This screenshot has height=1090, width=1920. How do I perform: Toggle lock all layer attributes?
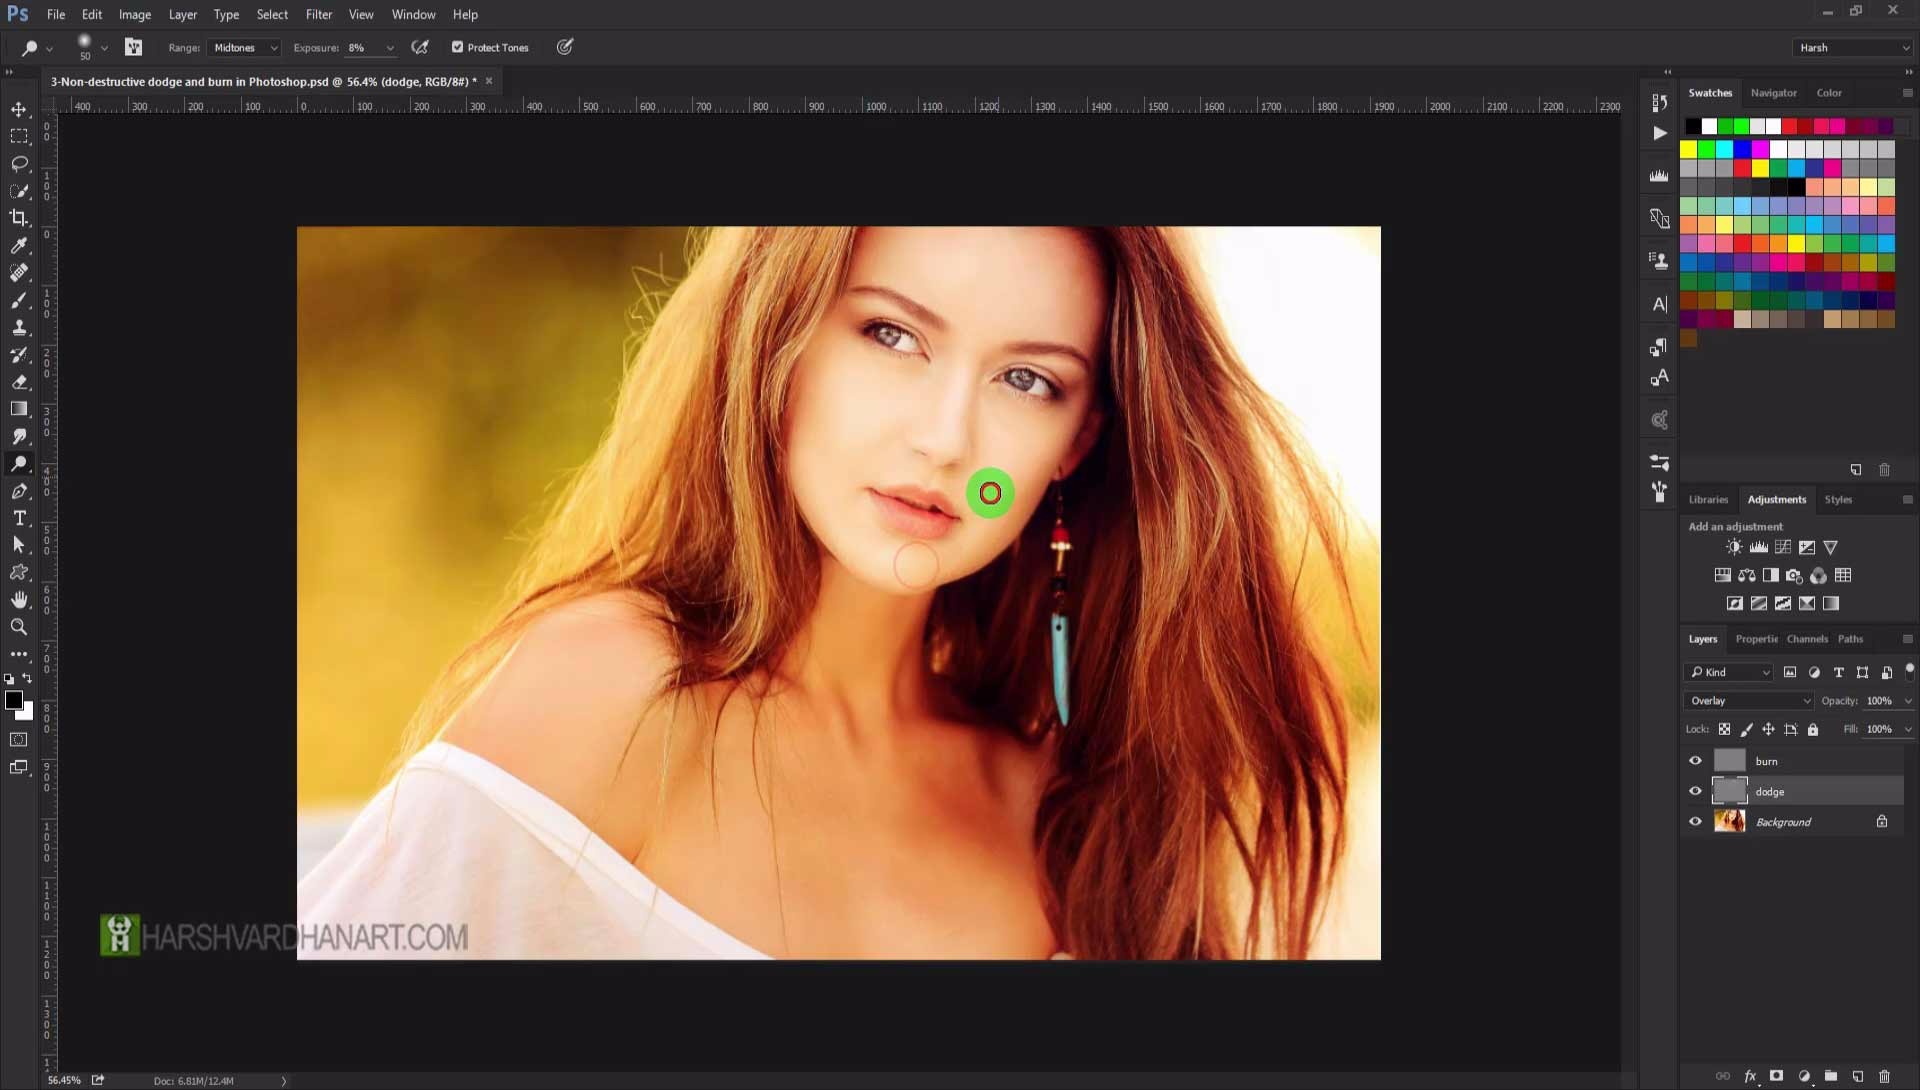click(x=1813, y=729)
